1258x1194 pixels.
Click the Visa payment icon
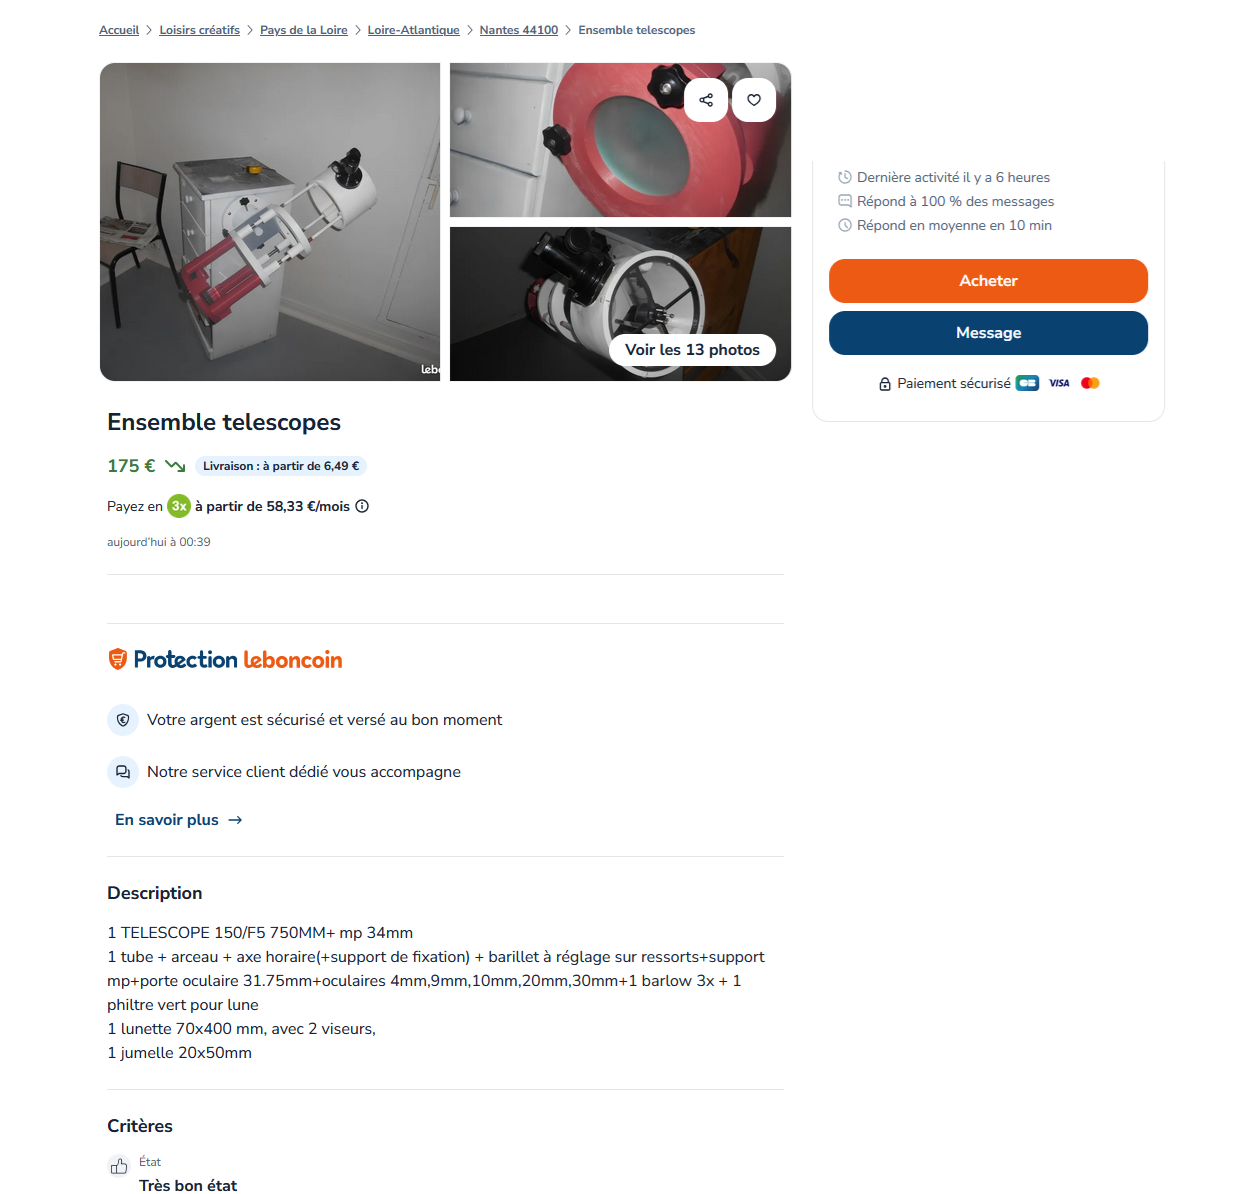pyautogui.click(x=1059, y=383)
